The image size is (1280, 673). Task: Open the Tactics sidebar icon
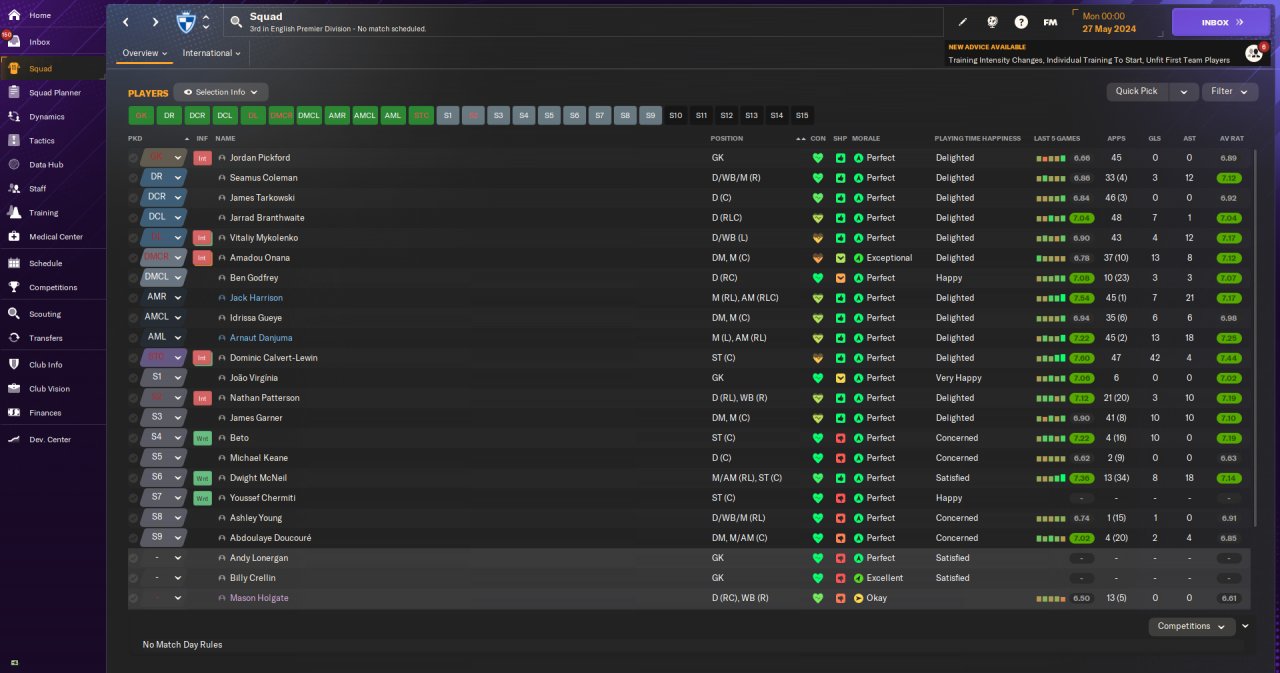(x=14, y=140)
